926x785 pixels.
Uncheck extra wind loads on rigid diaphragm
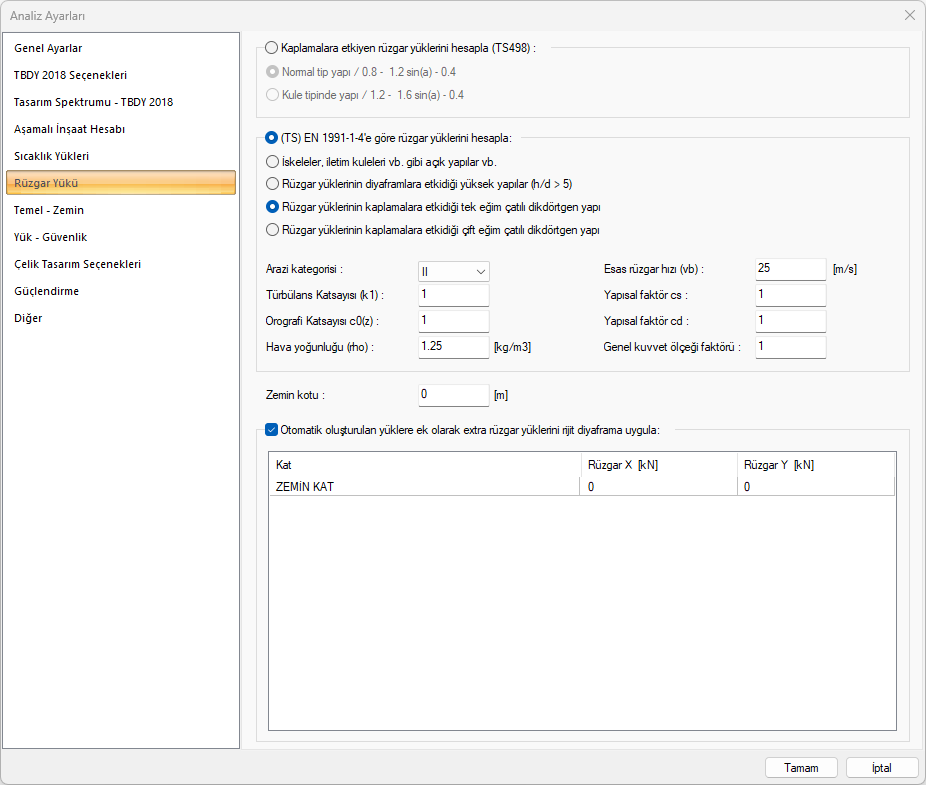tap(272, 430)
